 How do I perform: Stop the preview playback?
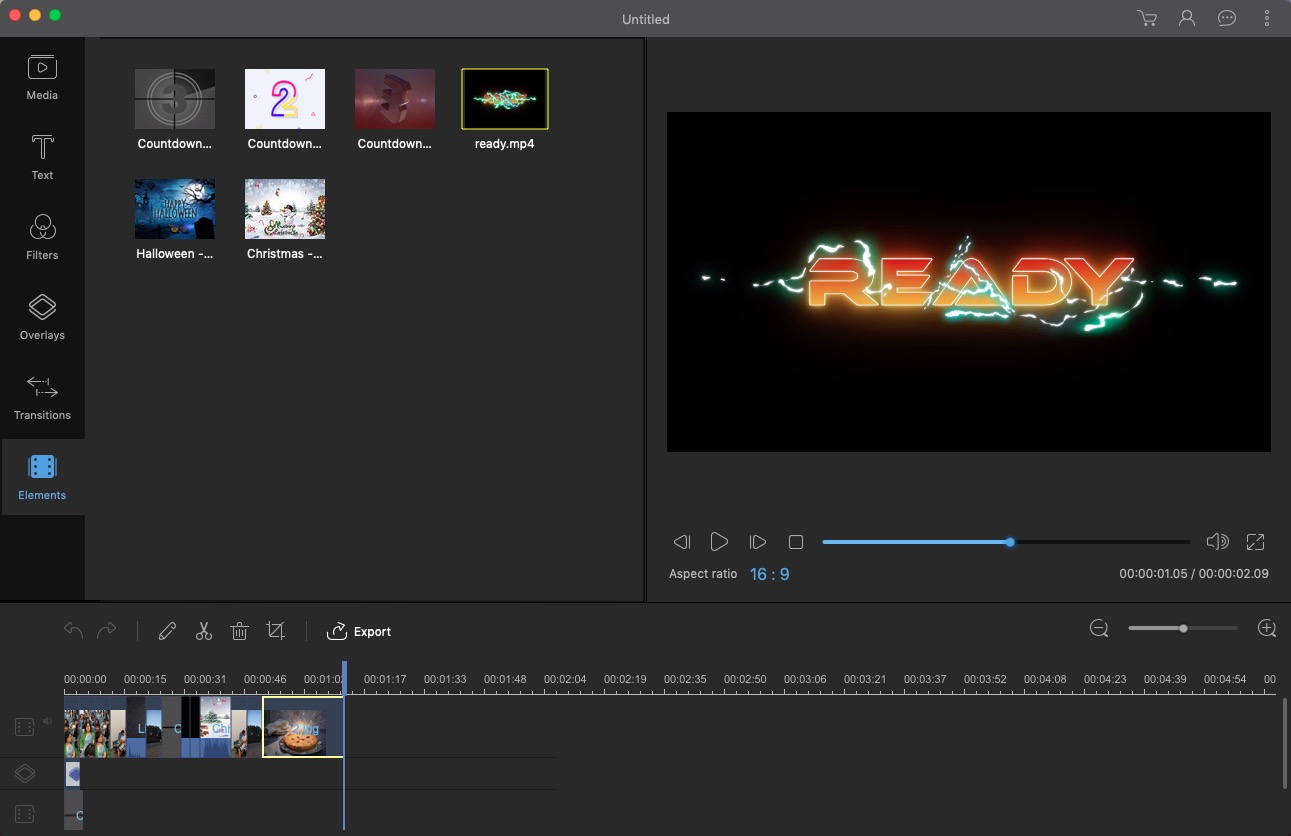[x=796, y=542]
